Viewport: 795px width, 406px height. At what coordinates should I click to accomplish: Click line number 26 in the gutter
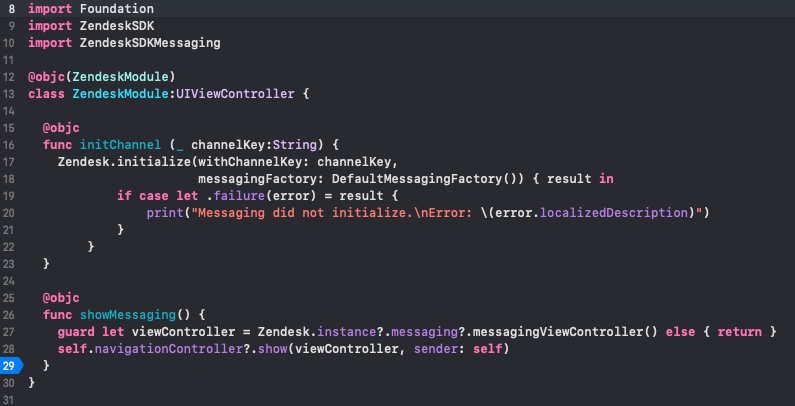pyautogui.click(x=9, y=314)
